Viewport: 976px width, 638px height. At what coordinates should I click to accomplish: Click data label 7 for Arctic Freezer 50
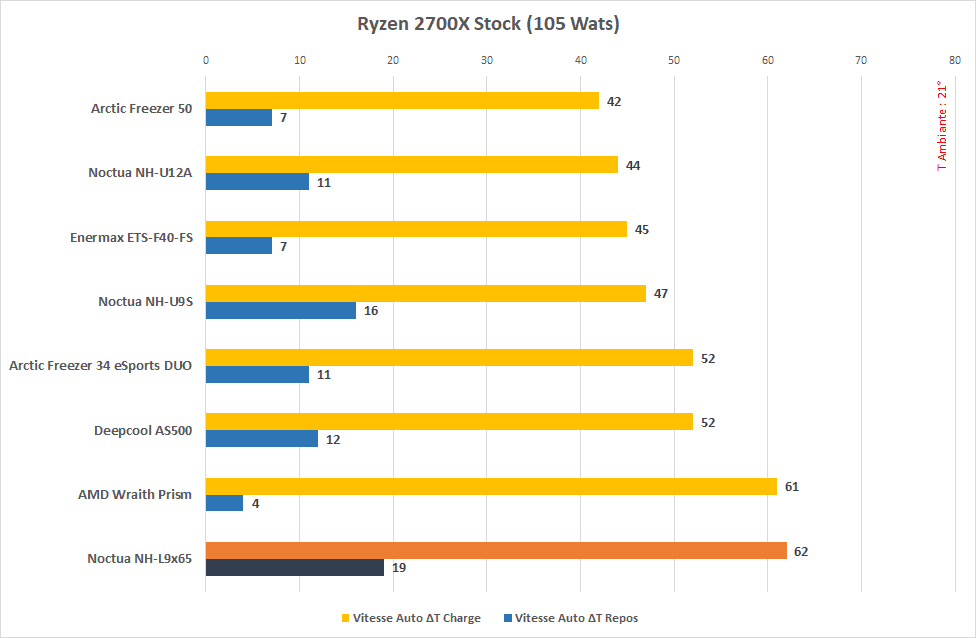point(283,118)
